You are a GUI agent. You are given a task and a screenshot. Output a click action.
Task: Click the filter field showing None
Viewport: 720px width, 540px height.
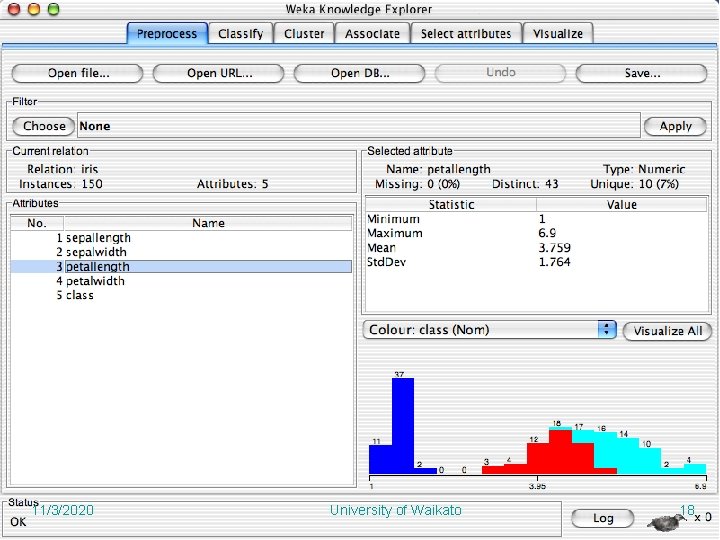pyautogui.click(x=359, y=126)
